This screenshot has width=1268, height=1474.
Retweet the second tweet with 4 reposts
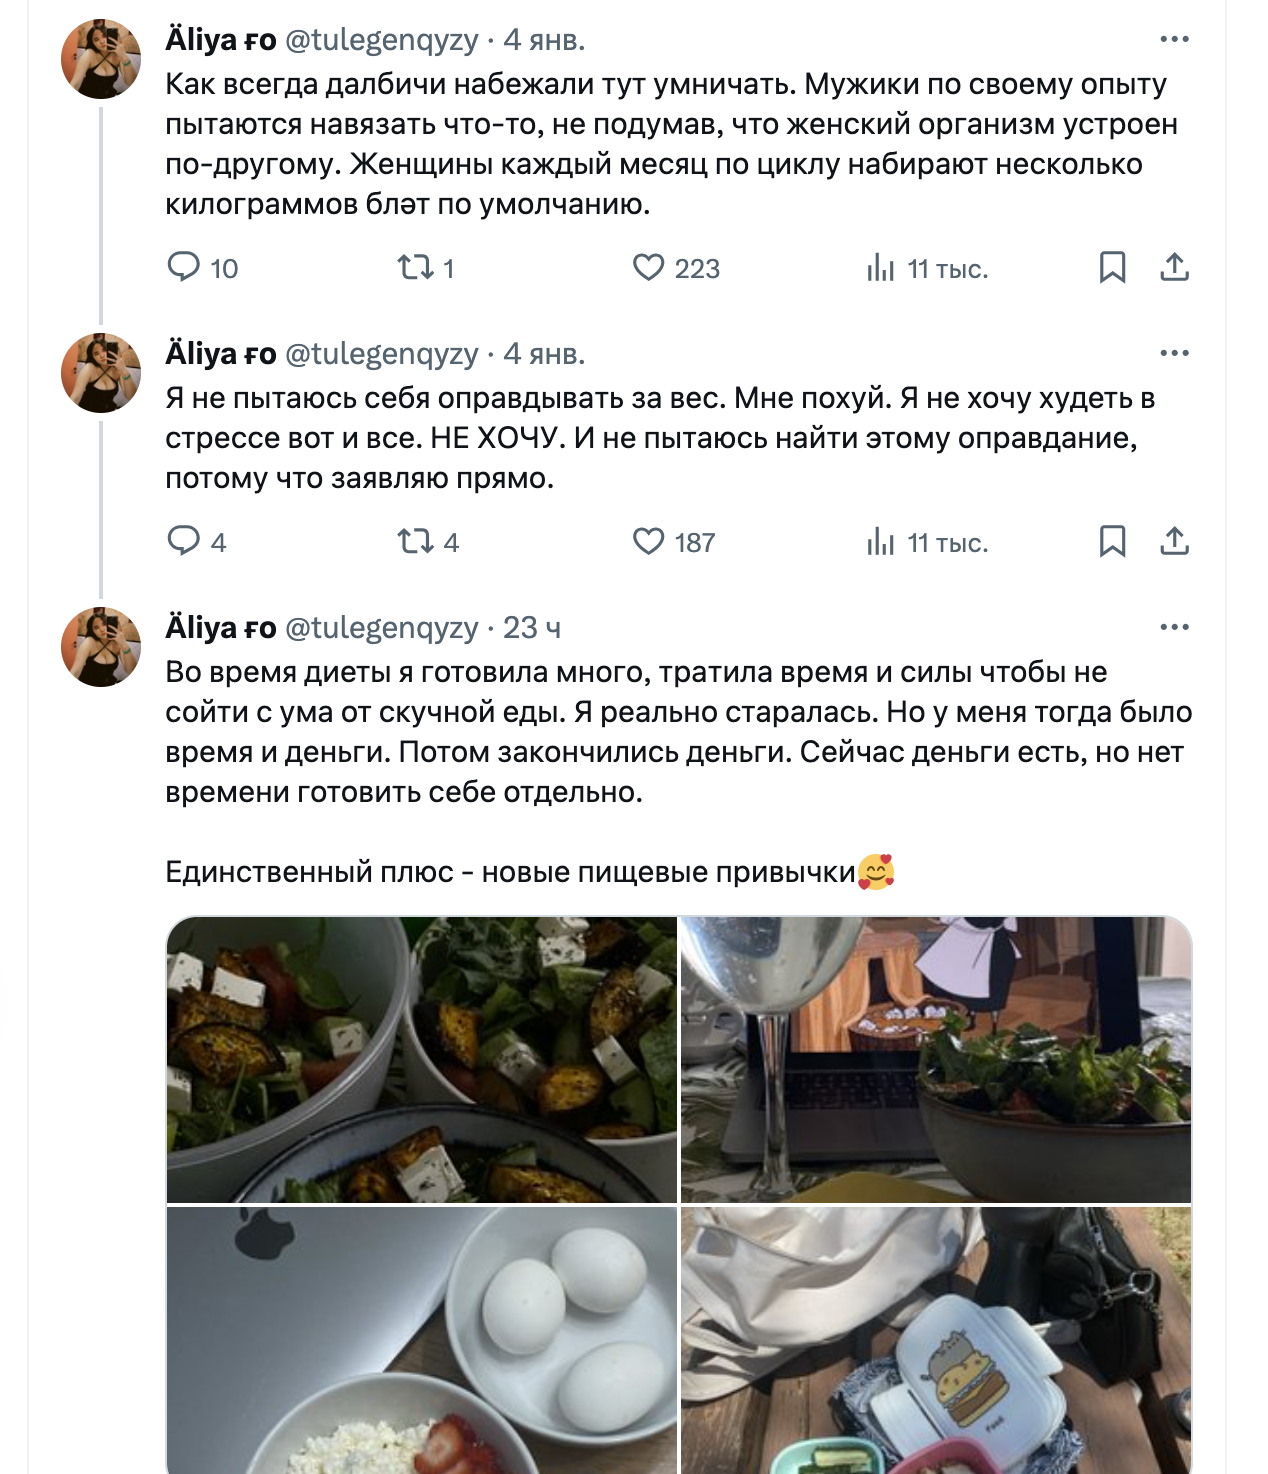coord(414,542)
